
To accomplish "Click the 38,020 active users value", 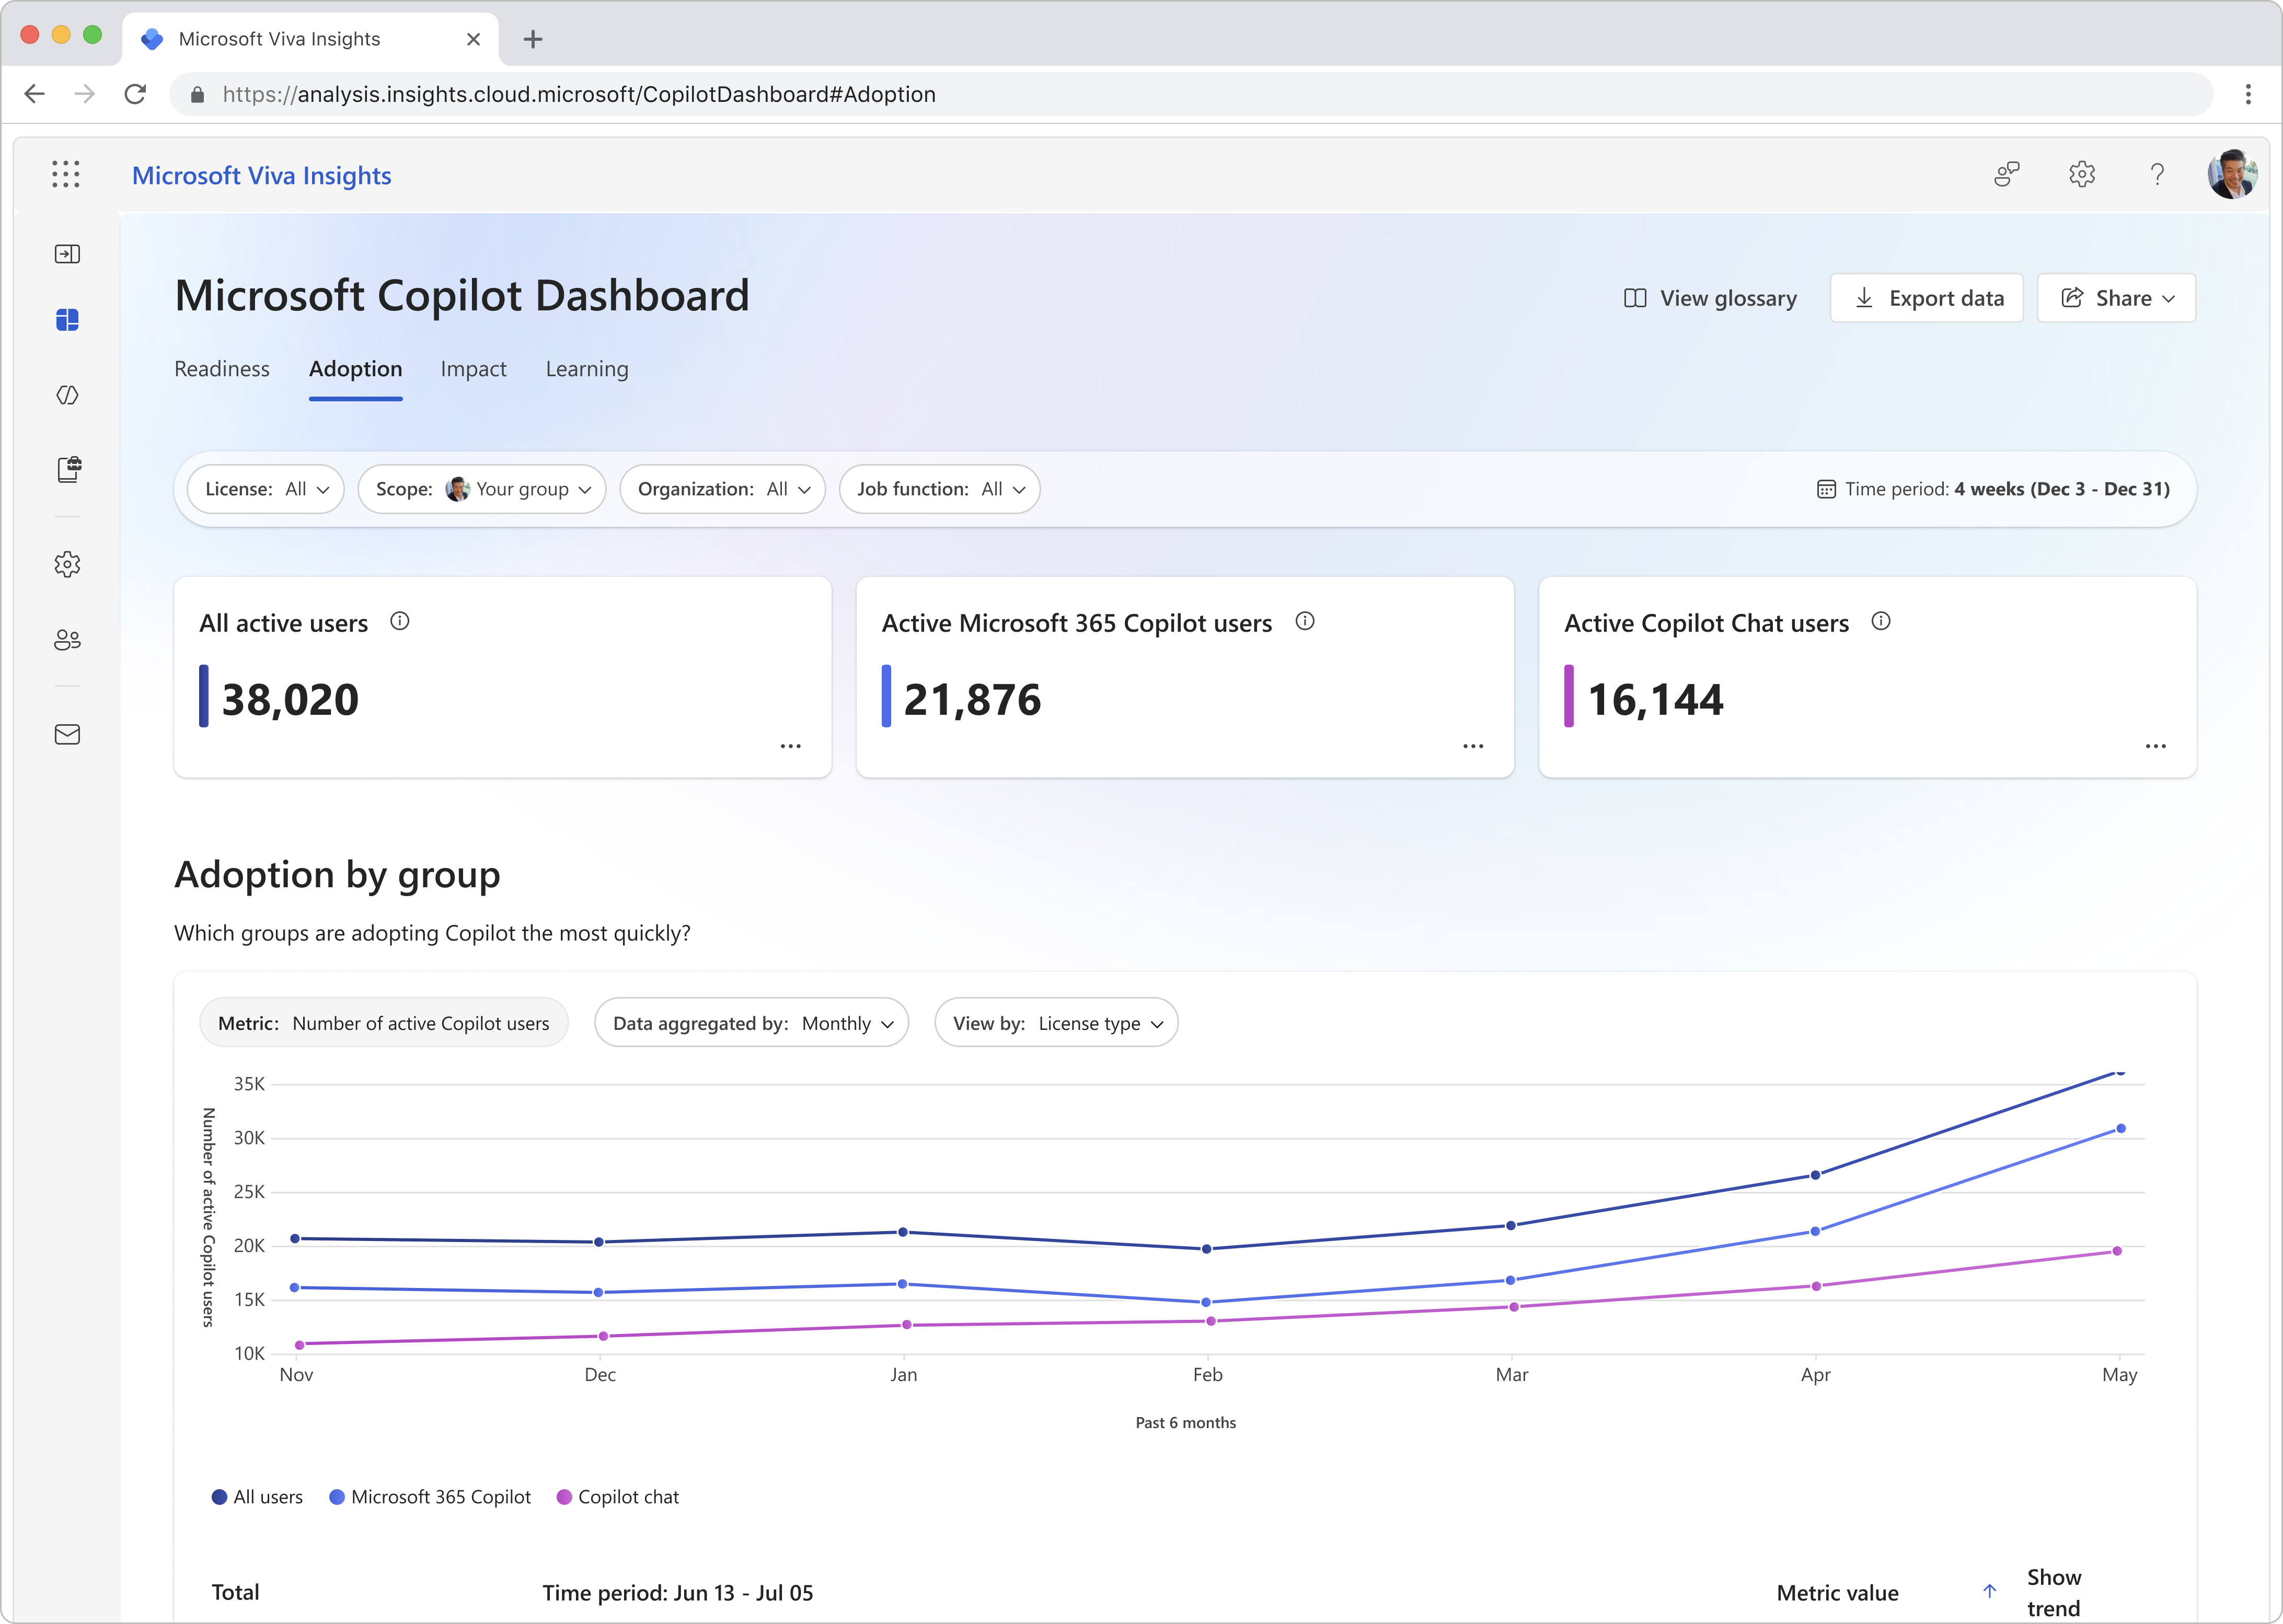I will tap(290, 699).
